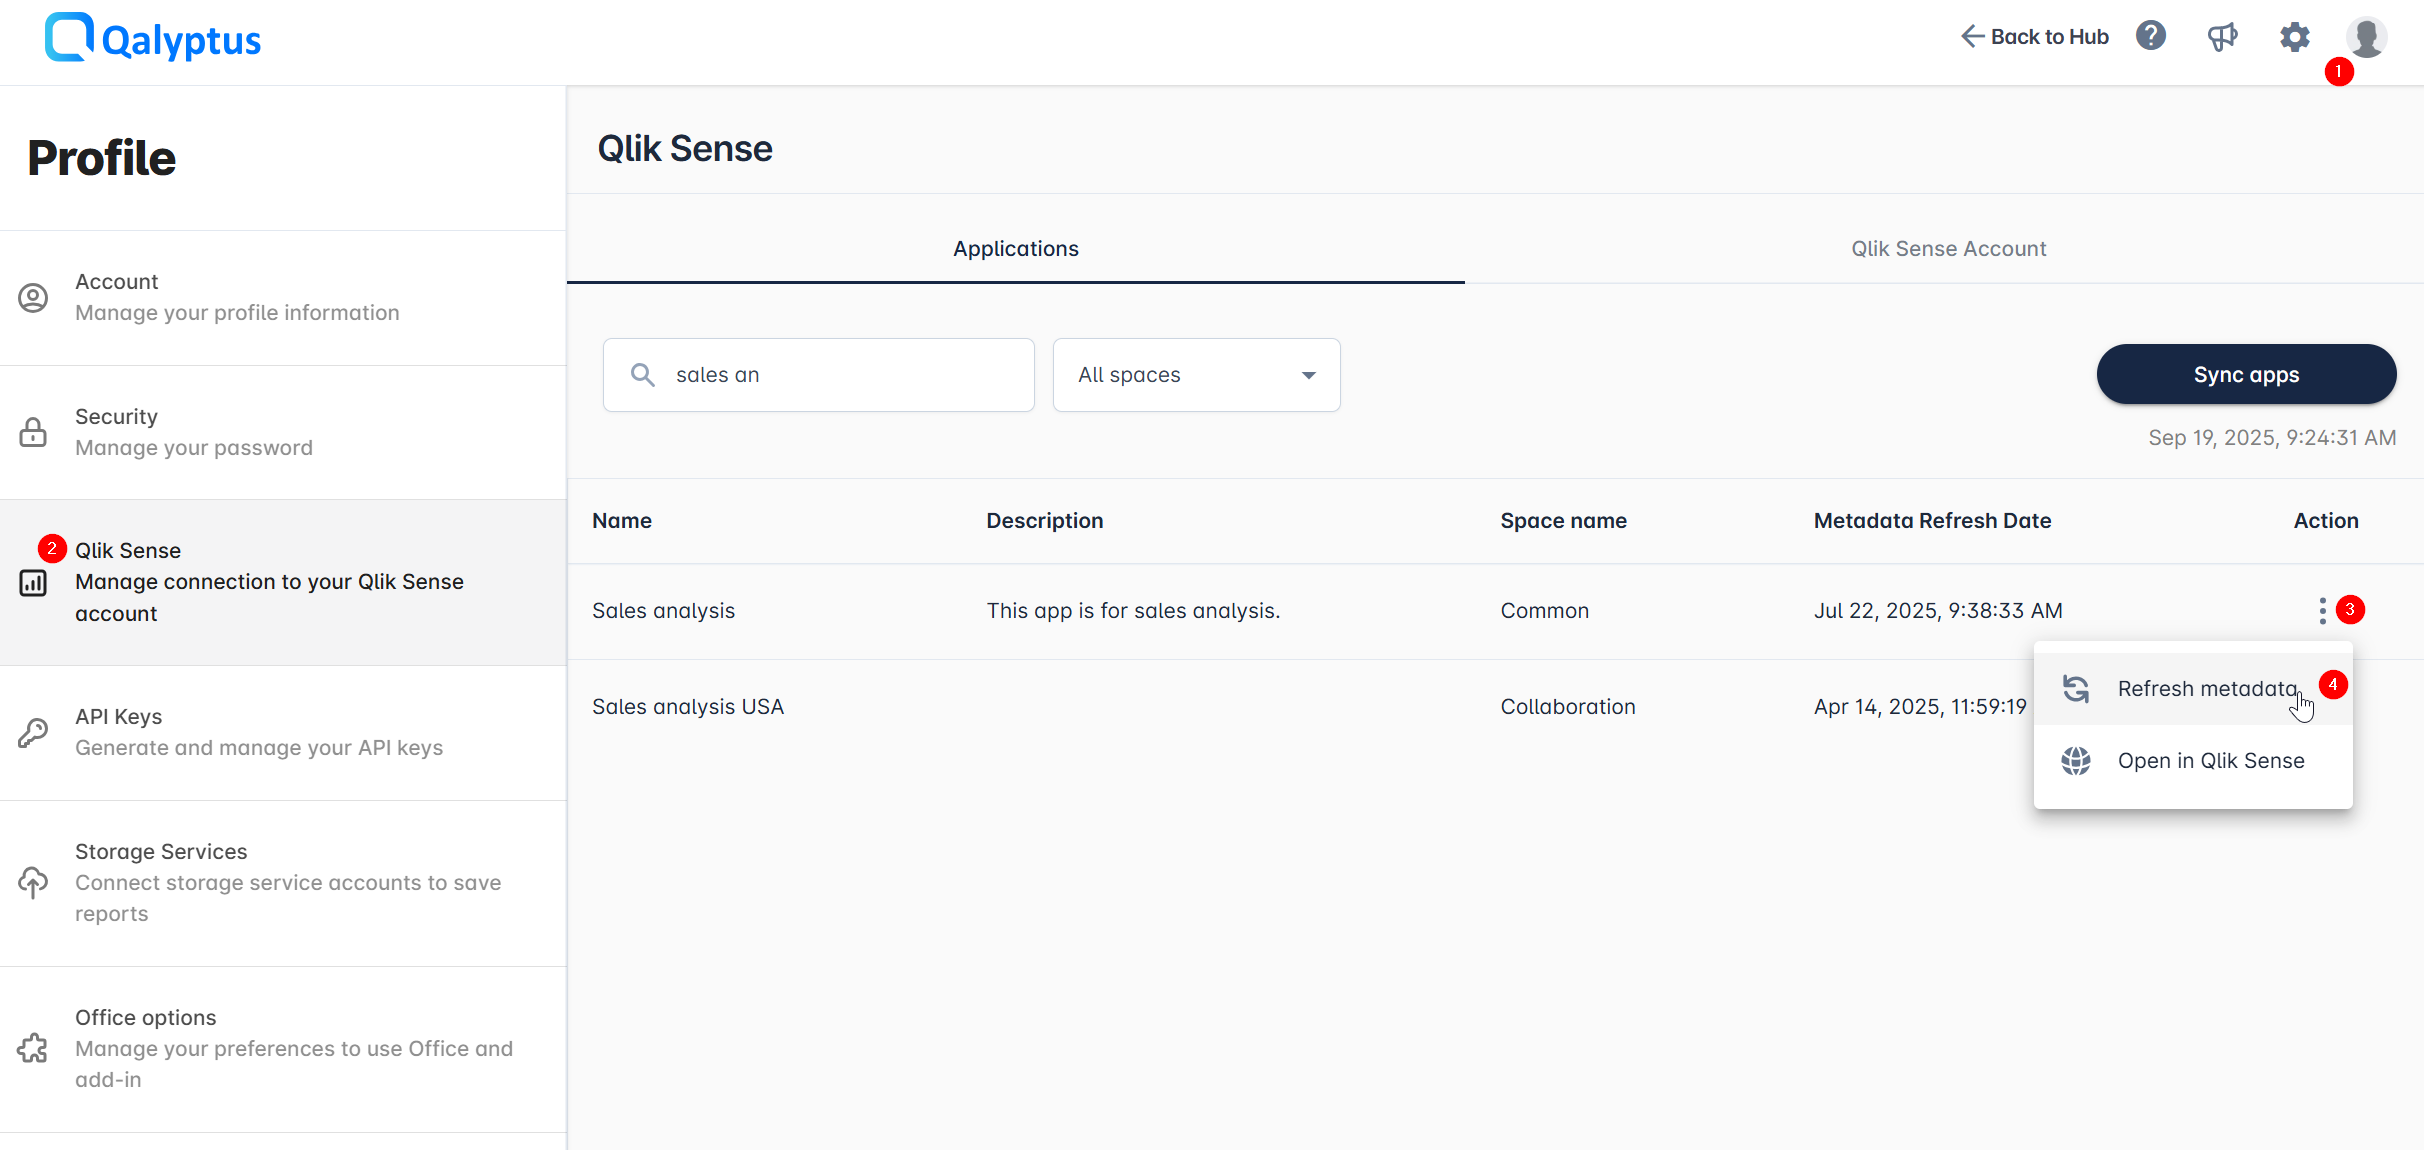Screen dimensions: 2424x1150
Task: Click the API Keys key icon
Action: (x=33, y=732)
